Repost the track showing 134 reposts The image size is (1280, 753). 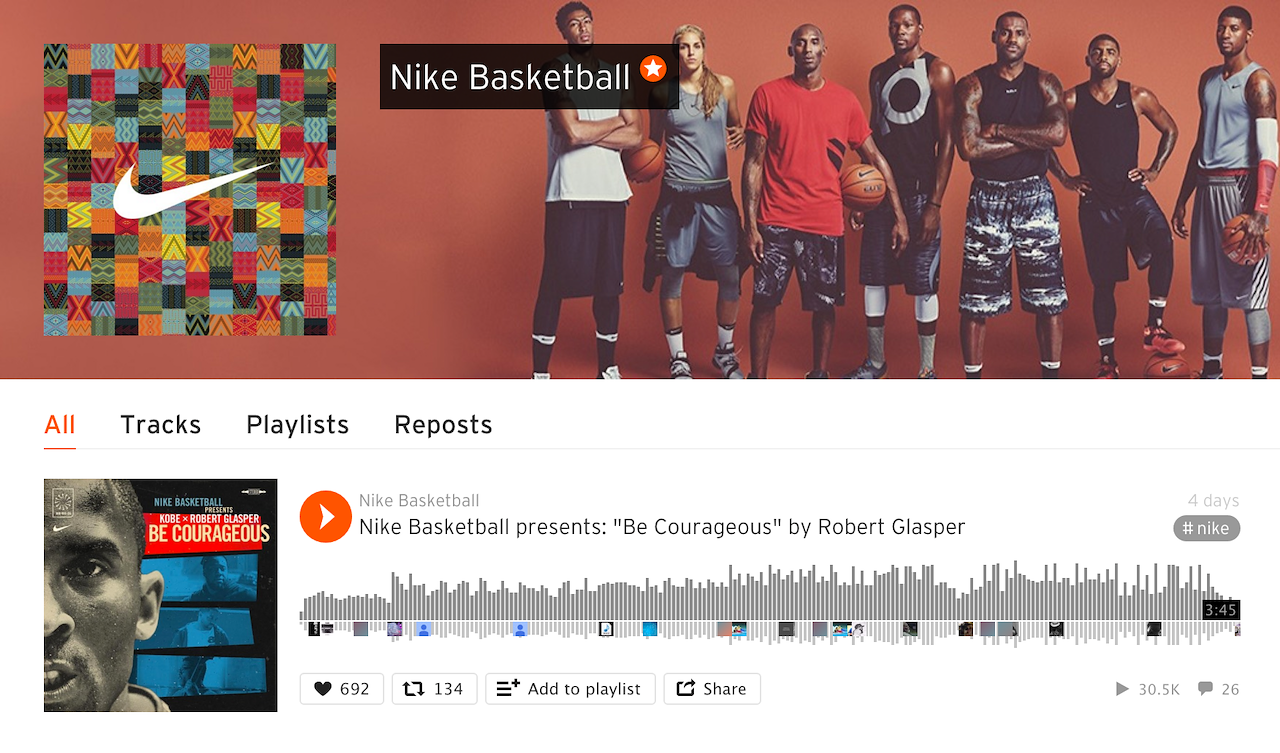(434, 689)
